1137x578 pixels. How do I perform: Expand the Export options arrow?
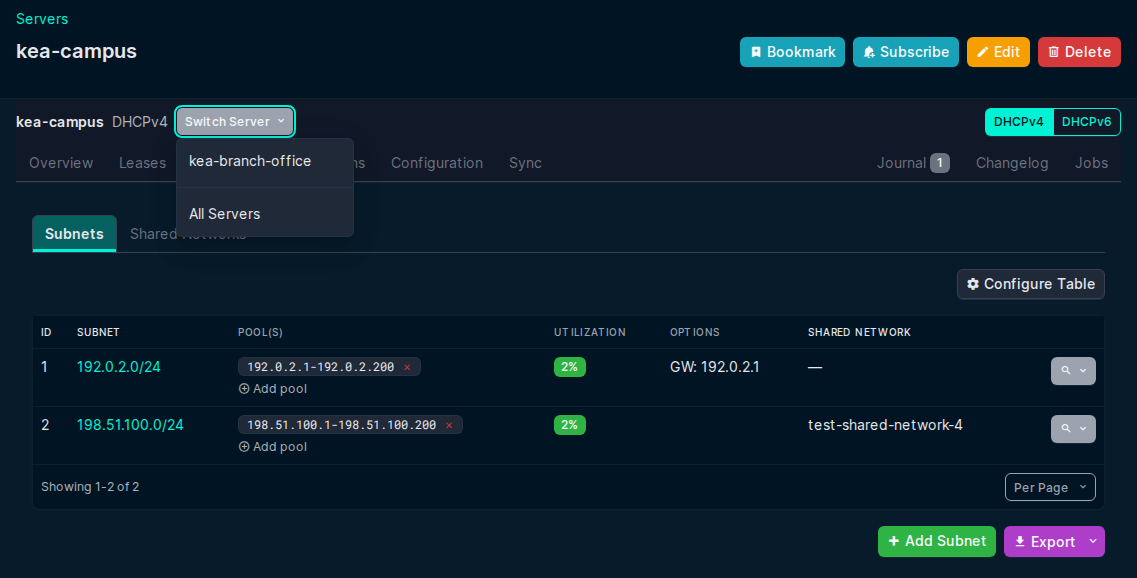(1093, 542)
